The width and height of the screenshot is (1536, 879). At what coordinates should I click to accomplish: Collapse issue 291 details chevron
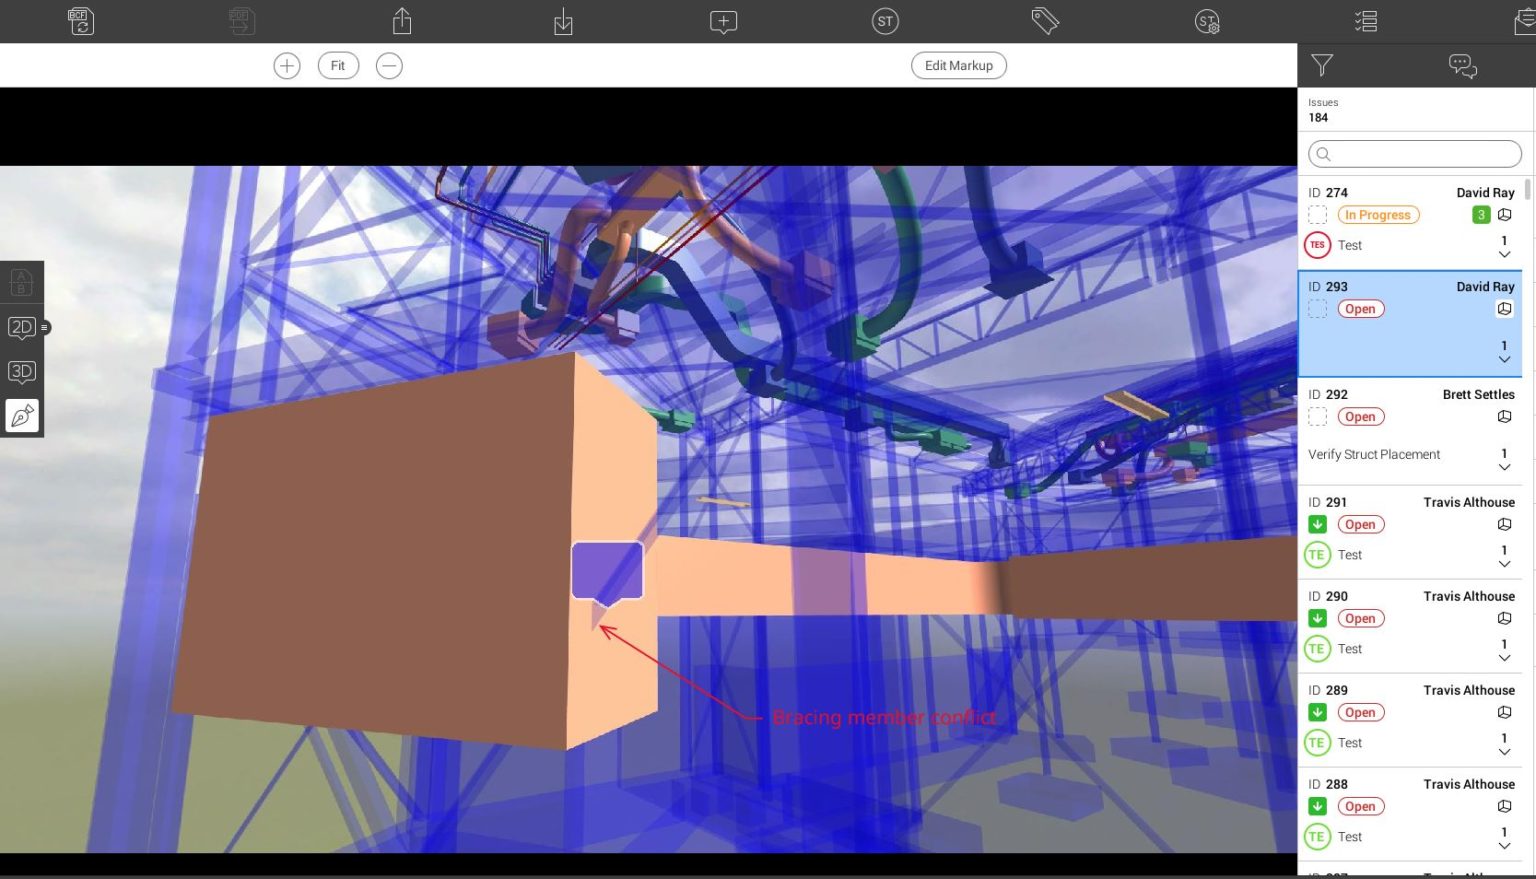click(1505, 564)
